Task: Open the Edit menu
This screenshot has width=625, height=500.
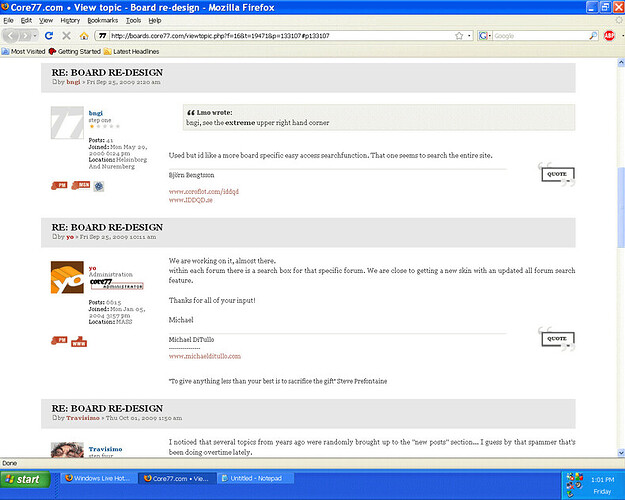Action: point(26,20)
